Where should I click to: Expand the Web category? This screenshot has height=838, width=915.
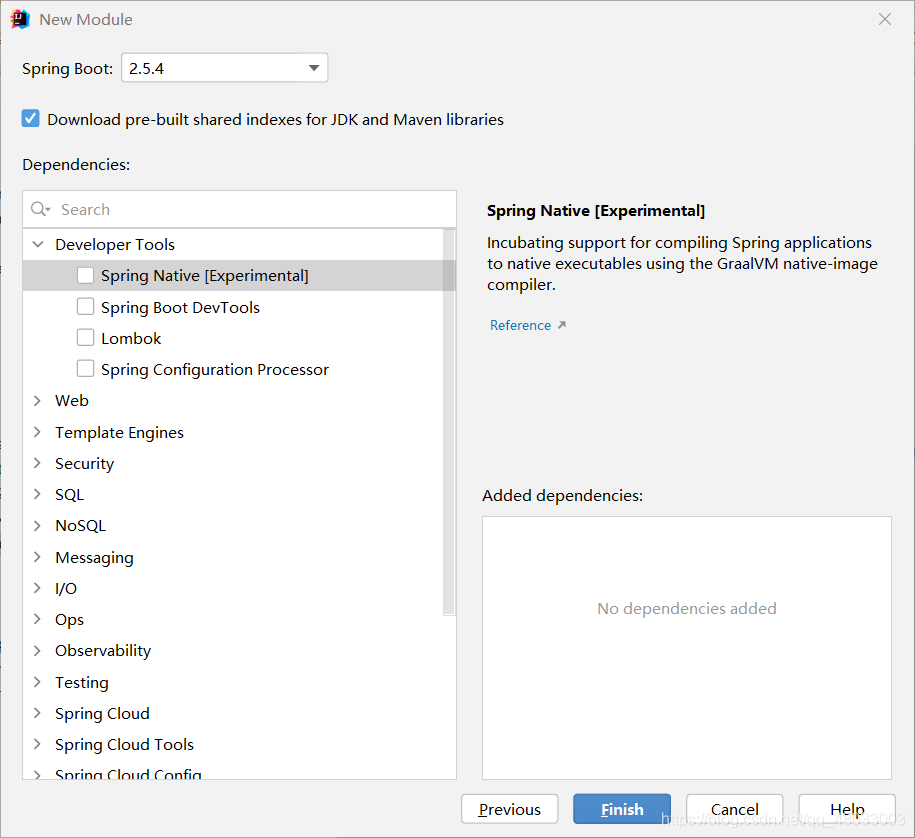coord(37,400)
